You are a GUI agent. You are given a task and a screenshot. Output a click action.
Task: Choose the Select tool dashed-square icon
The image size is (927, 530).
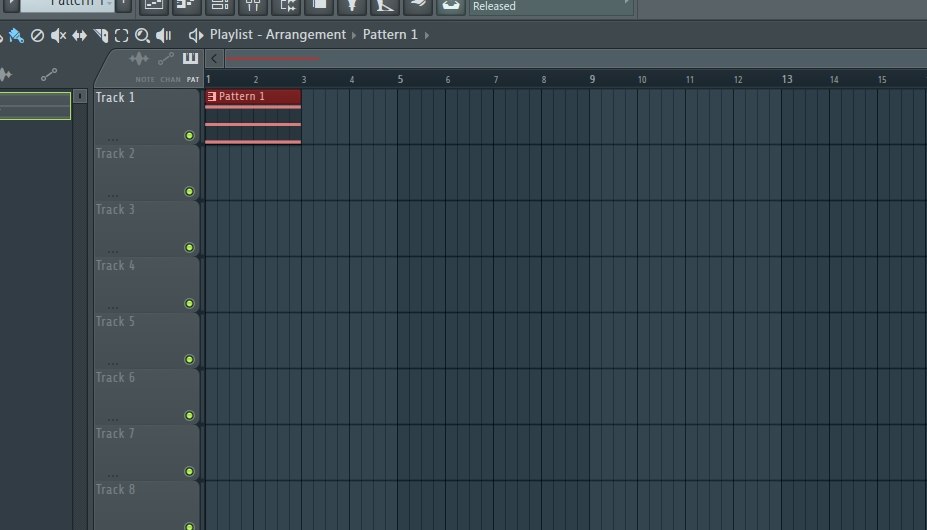coord(121,35)
